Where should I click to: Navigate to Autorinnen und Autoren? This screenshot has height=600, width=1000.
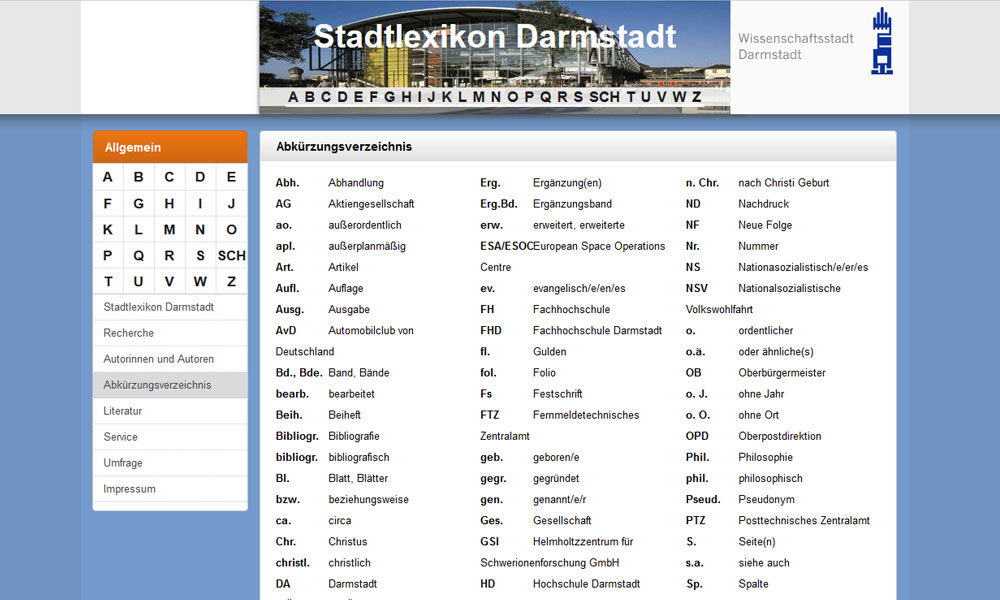tap(158, 359)
